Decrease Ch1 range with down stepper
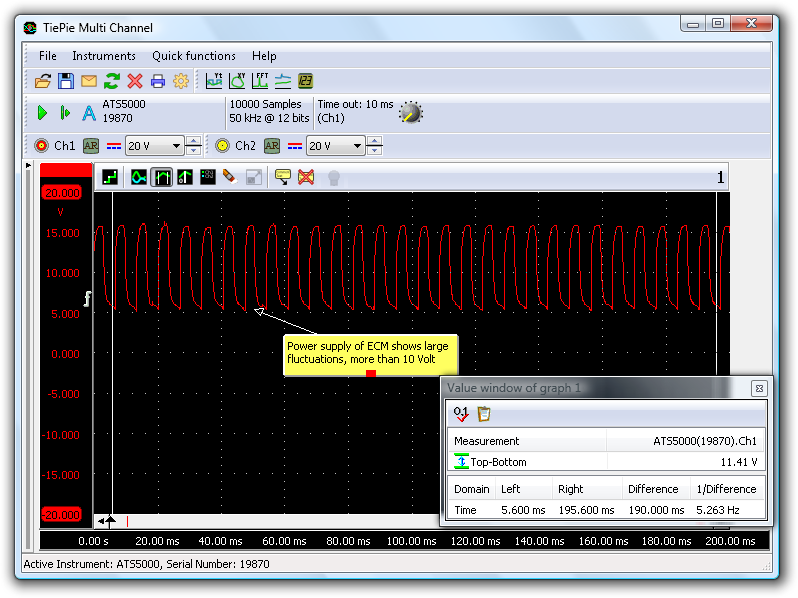The width and height of the screenshot is (798, 598). click(x=193, y=151)
